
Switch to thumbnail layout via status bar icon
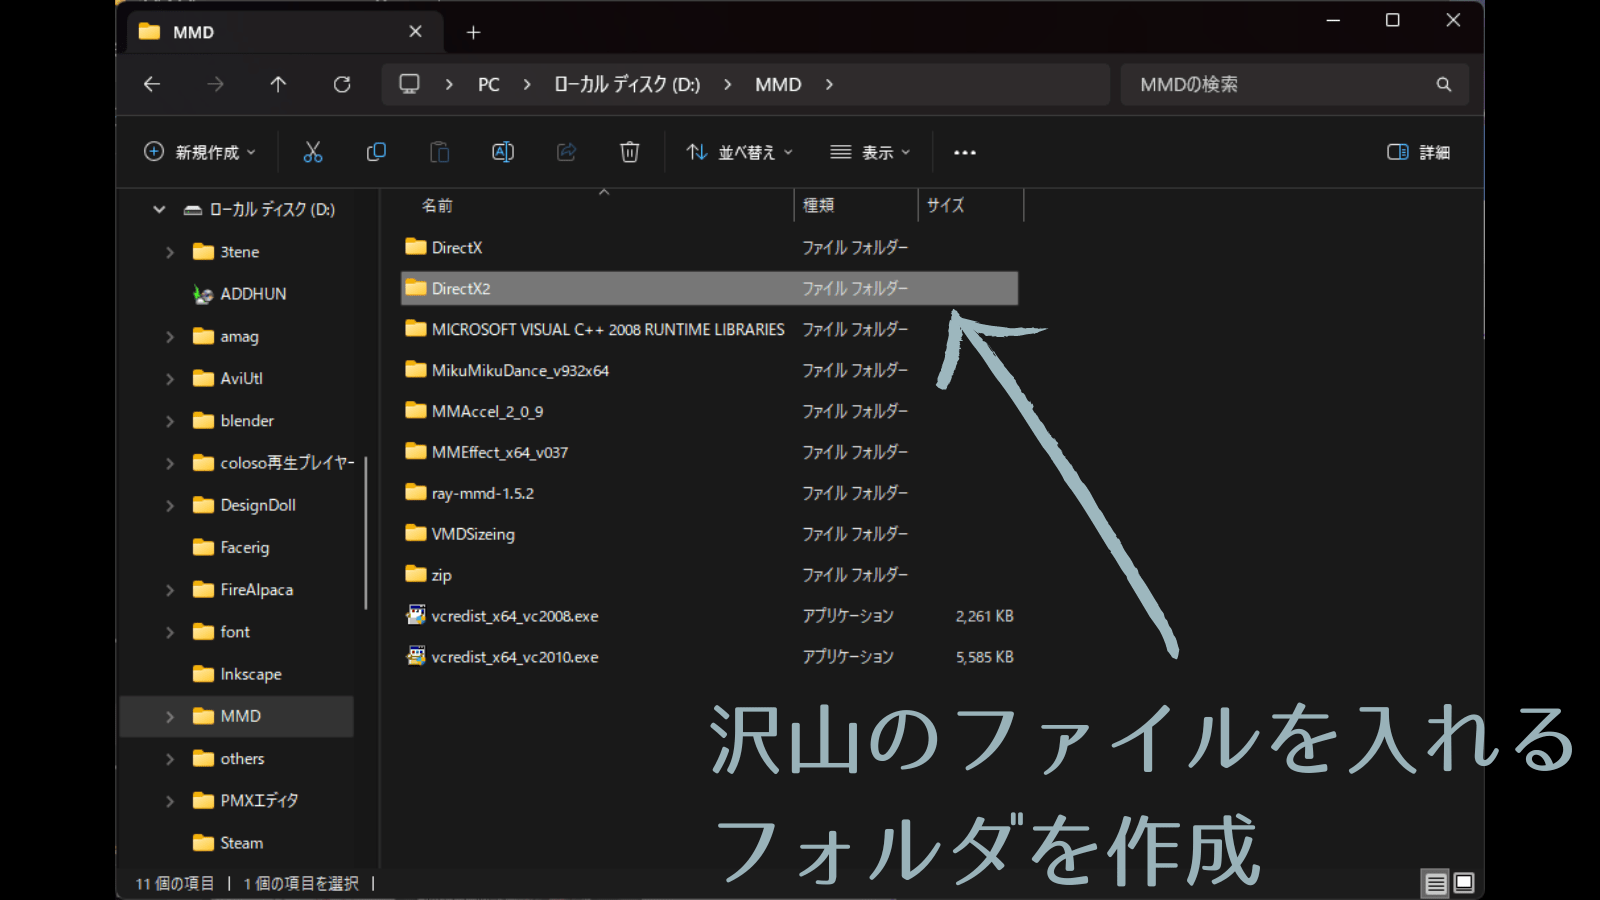1462,883
